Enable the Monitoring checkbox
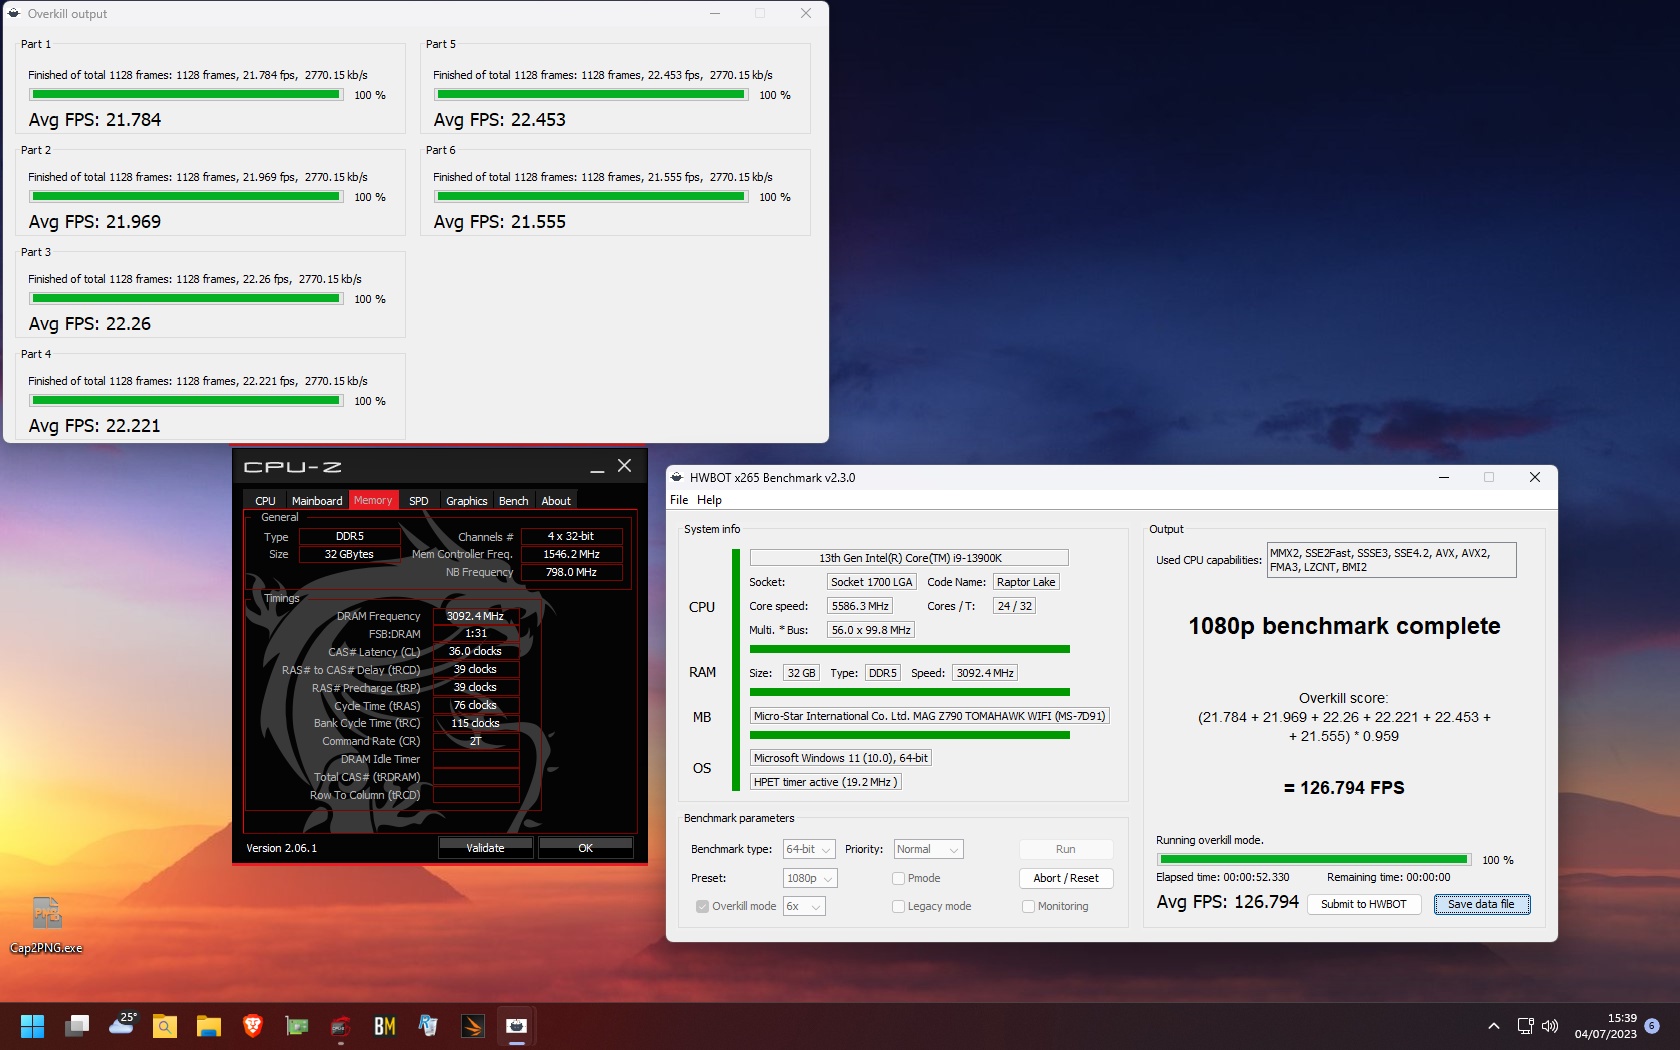1680x1050 pixels. [1028, 906]
